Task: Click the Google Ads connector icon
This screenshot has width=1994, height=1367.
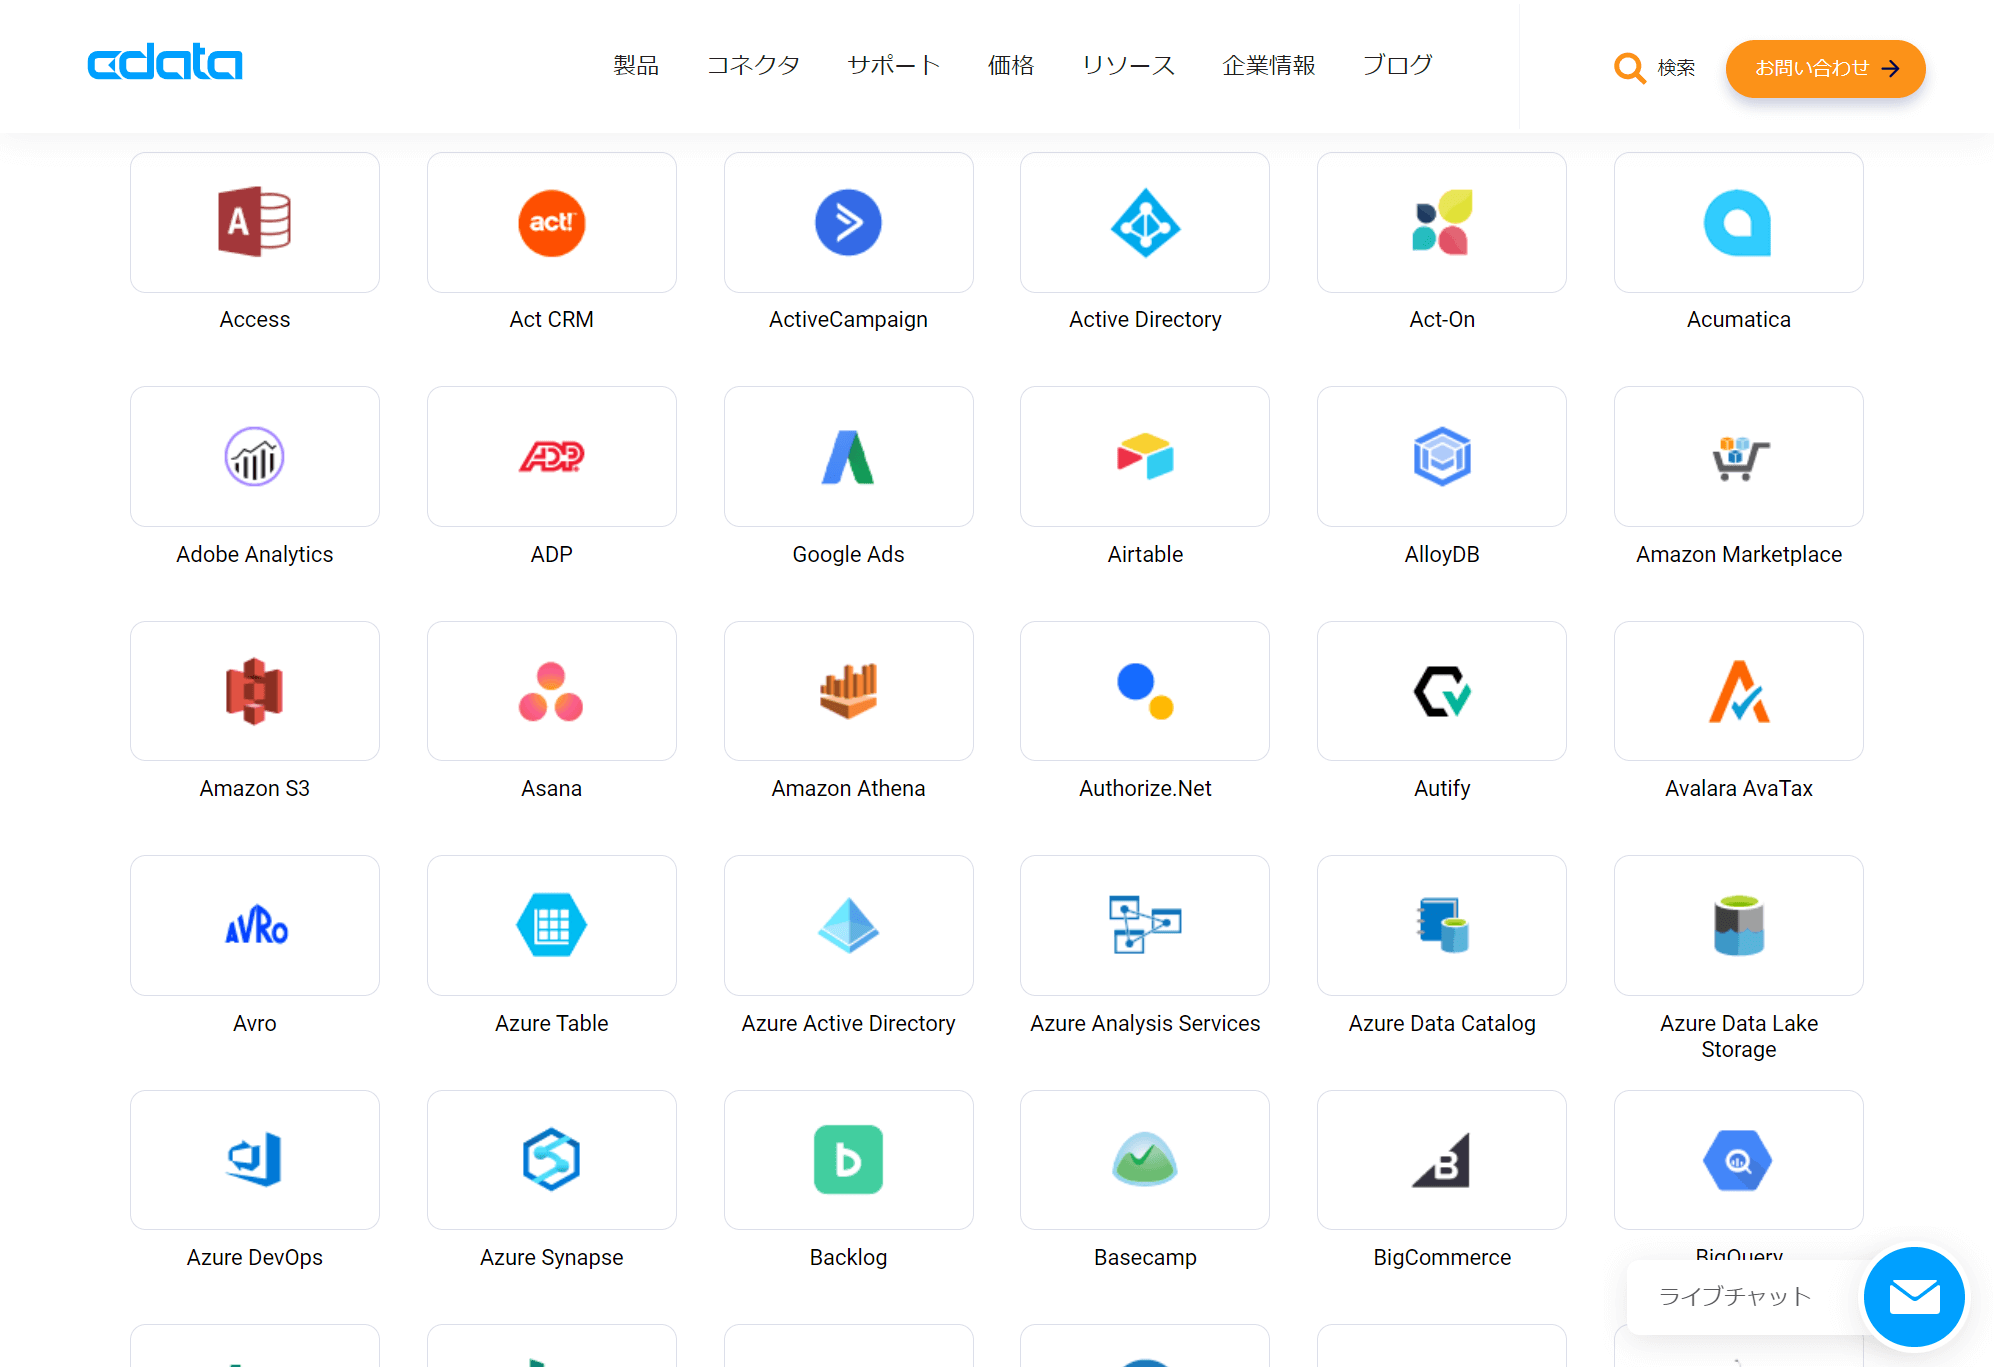Action: [848, 456]
